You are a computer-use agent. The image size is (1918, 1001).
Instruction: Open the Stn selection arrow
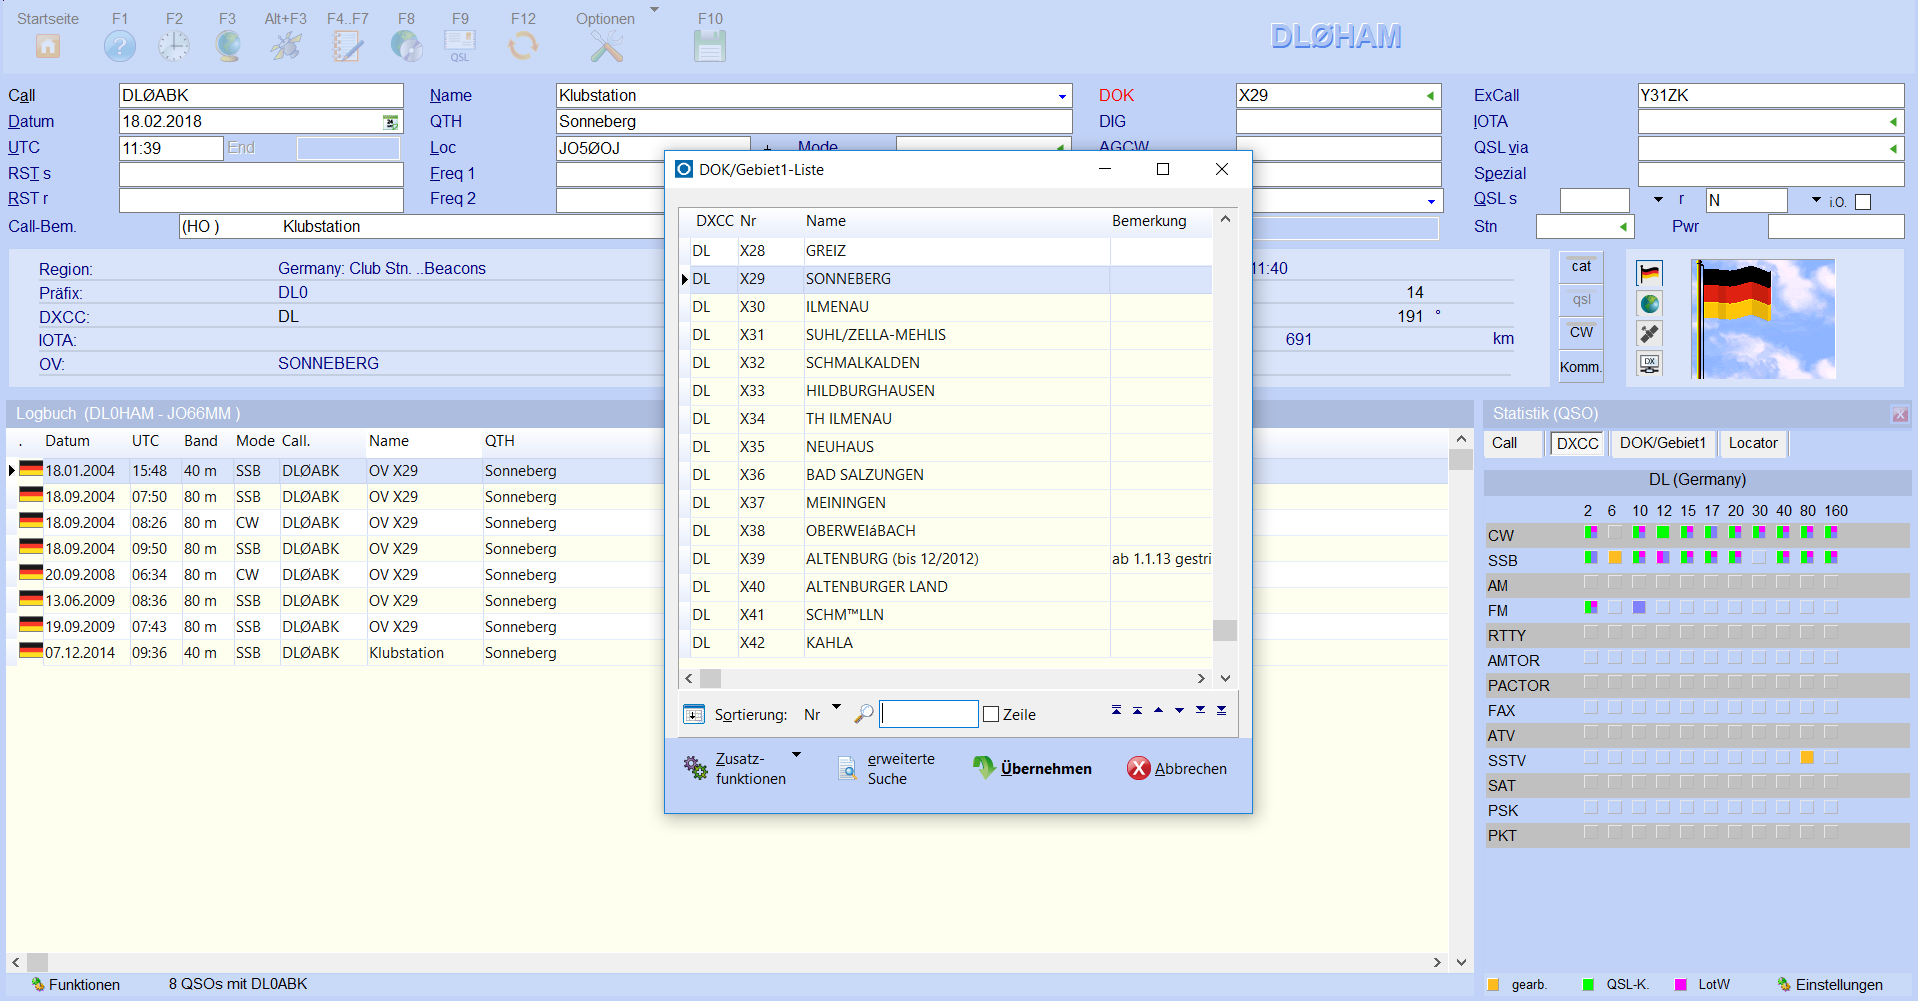1623,227
